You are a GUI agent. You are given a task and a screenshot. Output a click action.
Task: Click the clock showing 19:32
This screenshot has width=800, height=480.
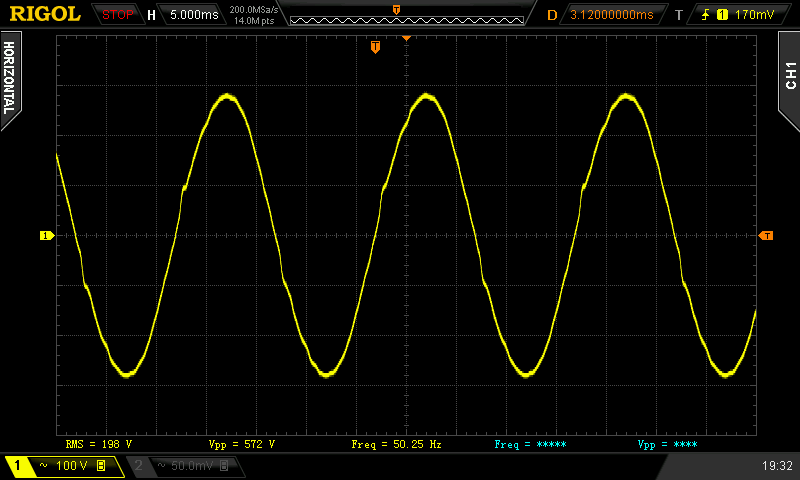(x=776, y=466)
